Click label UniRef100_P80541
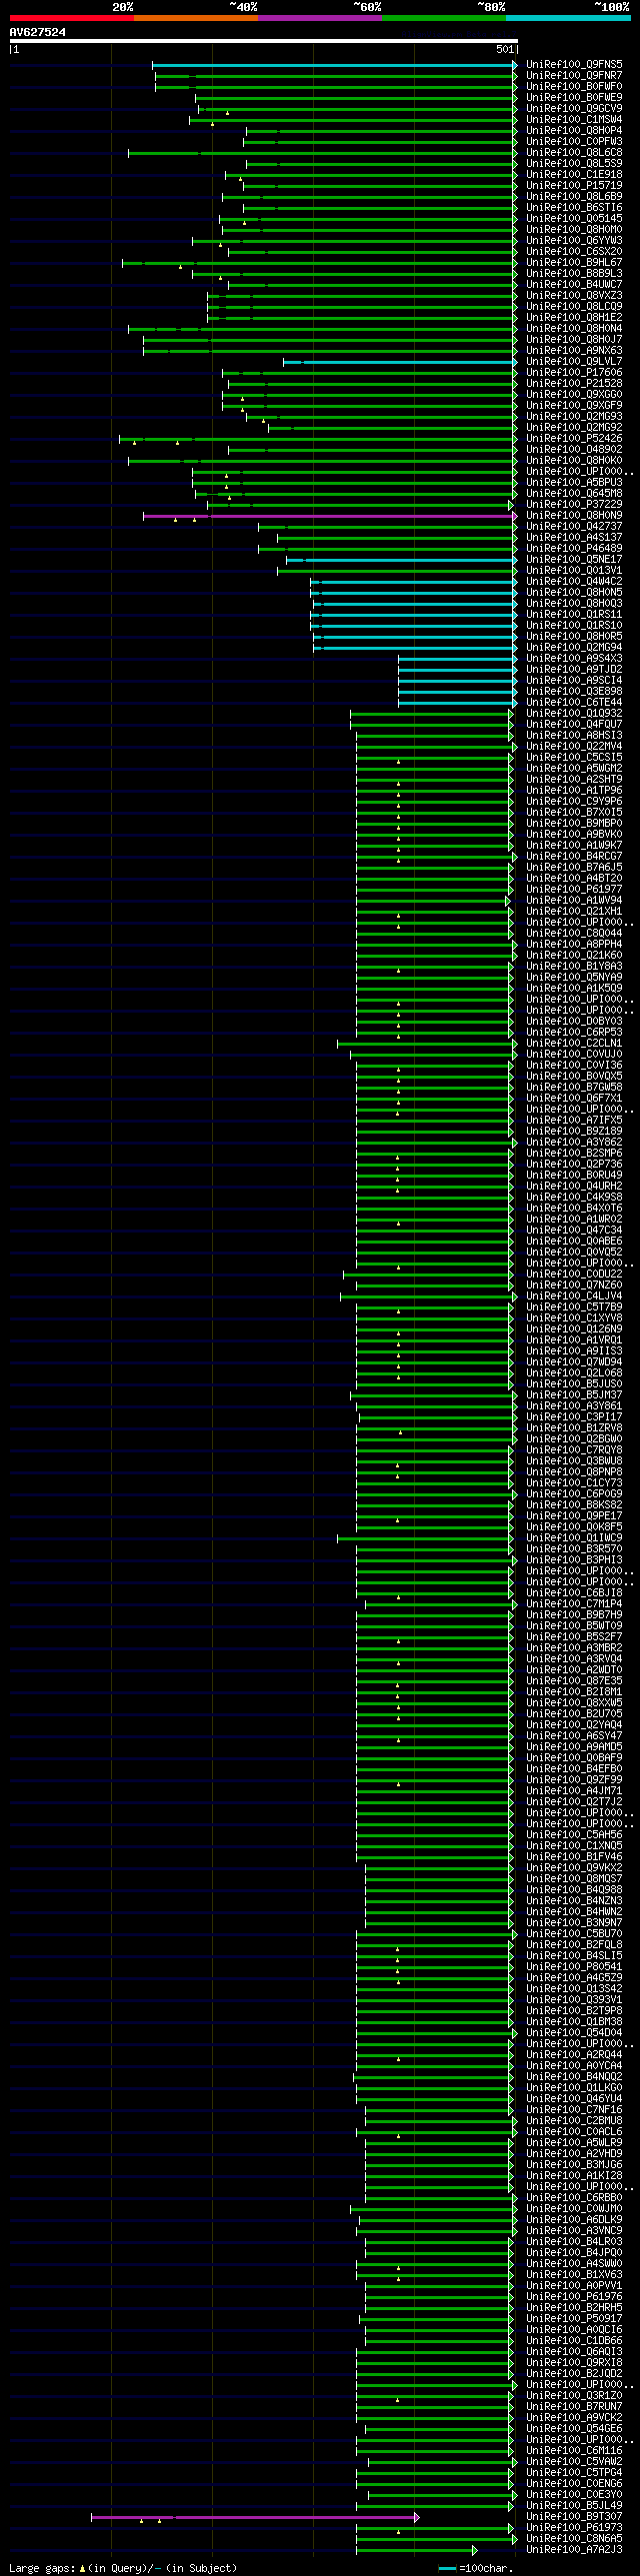This screenshot has height=2576, width=640. click(x=574, y=1967)
